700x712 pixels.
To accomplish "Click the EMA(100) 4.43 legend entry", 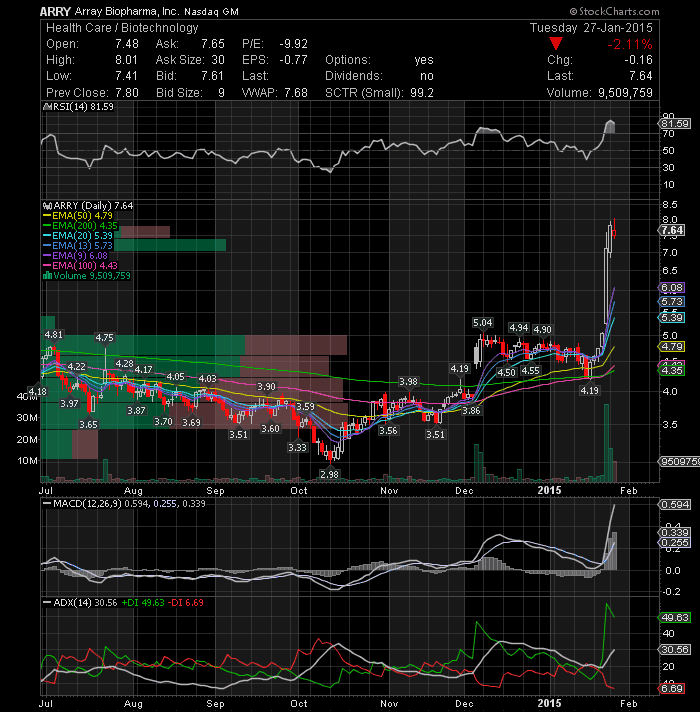I will click(80, 266).
